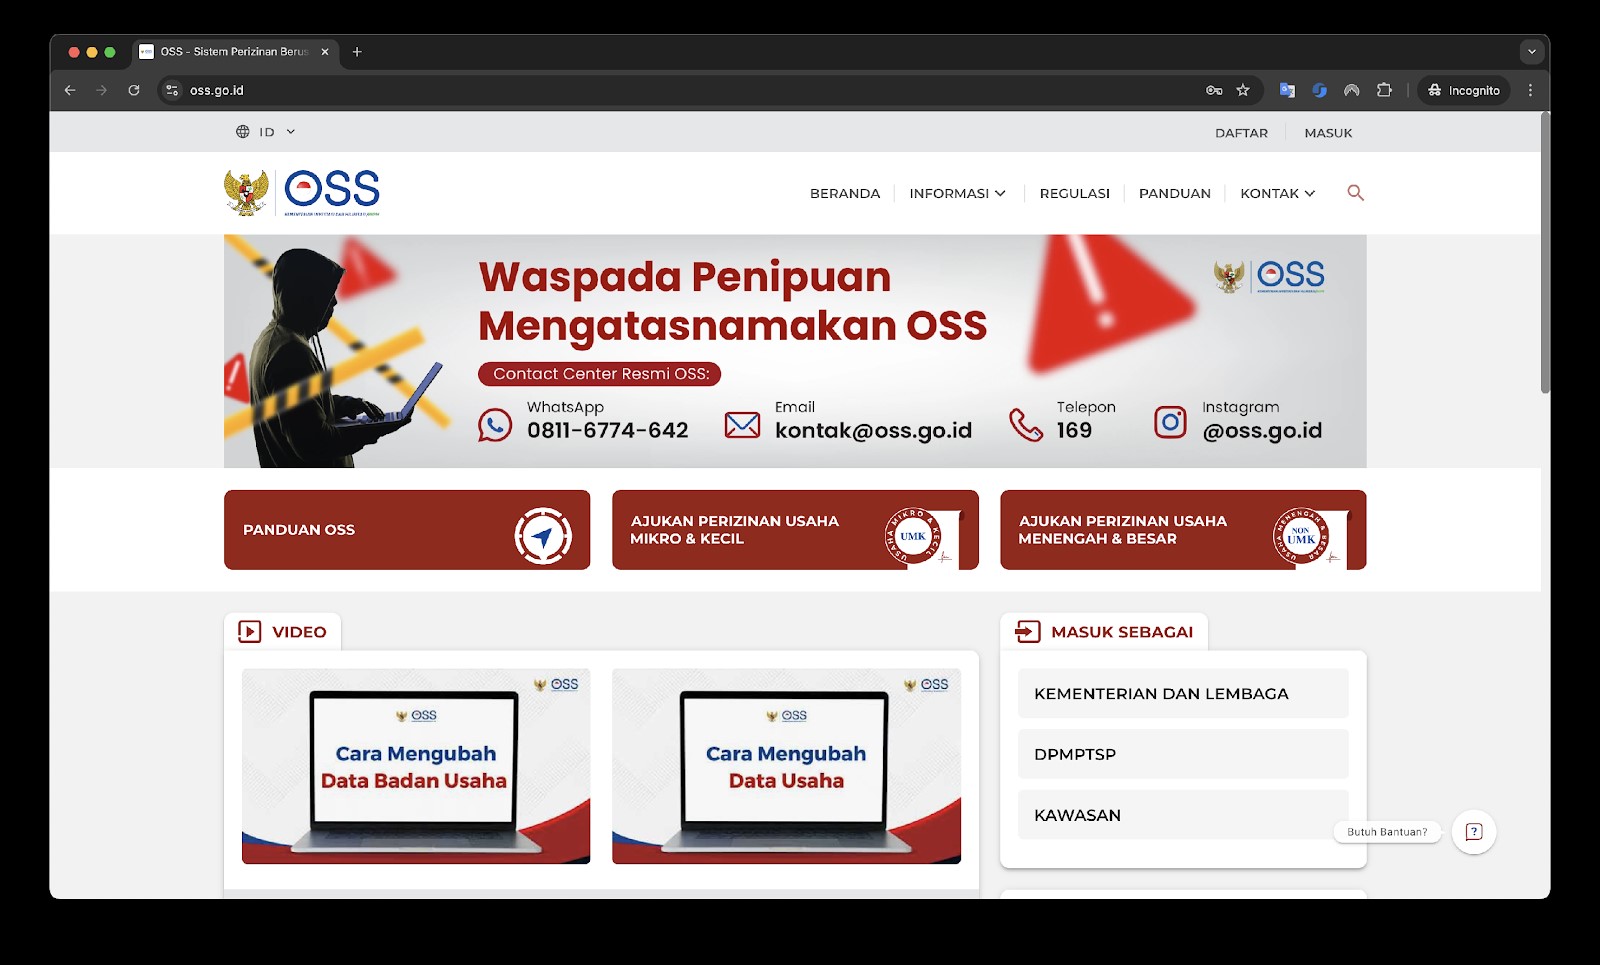Click the Email envelope icon next to kontak@oss.go.id
The image size is (1600, 965).
742,423
